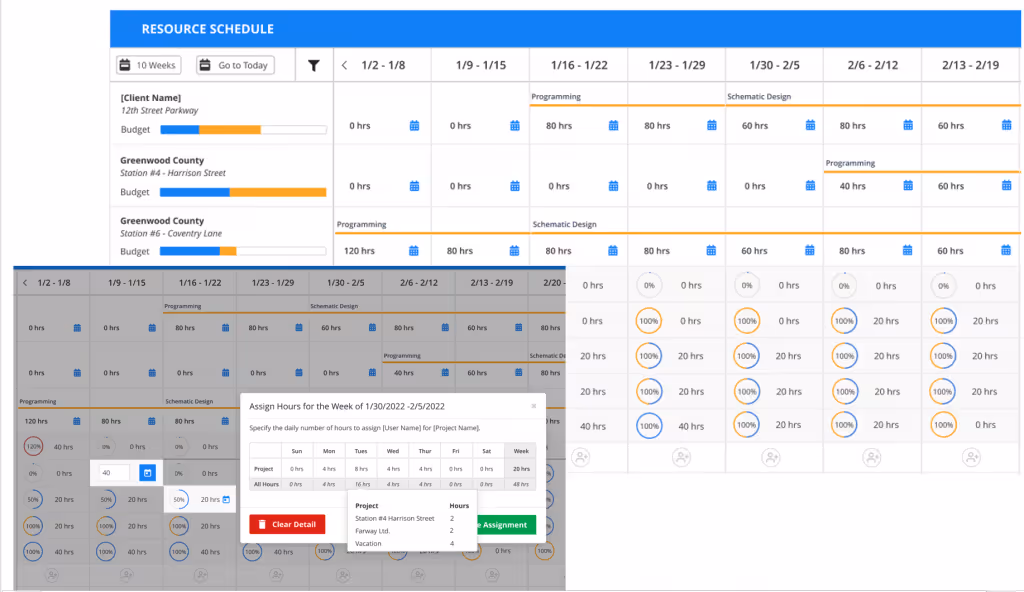Open calendar beside 120 hrs in dimmed schedule
The image size is (1024, 592).
[76, 421]
